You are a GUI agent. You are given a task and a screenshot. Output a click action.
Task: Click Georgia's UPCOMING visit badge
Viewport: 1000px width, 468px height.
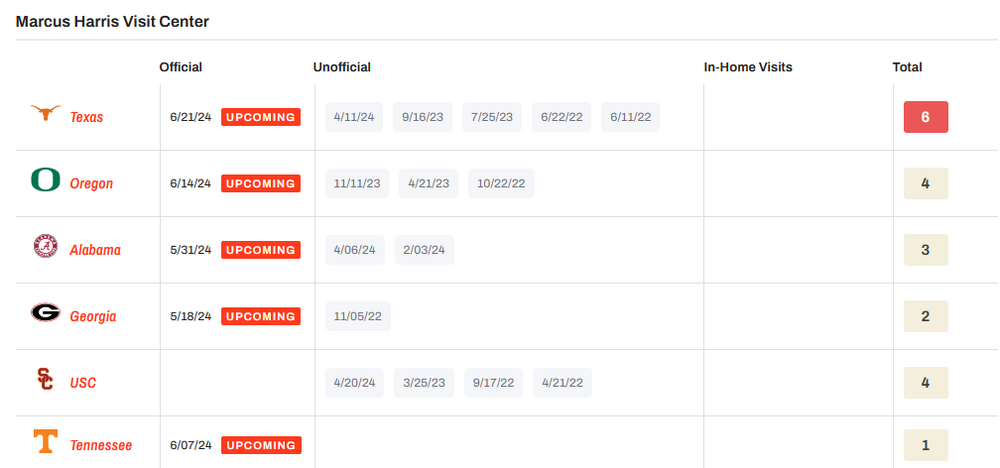(x=260, y=316)
